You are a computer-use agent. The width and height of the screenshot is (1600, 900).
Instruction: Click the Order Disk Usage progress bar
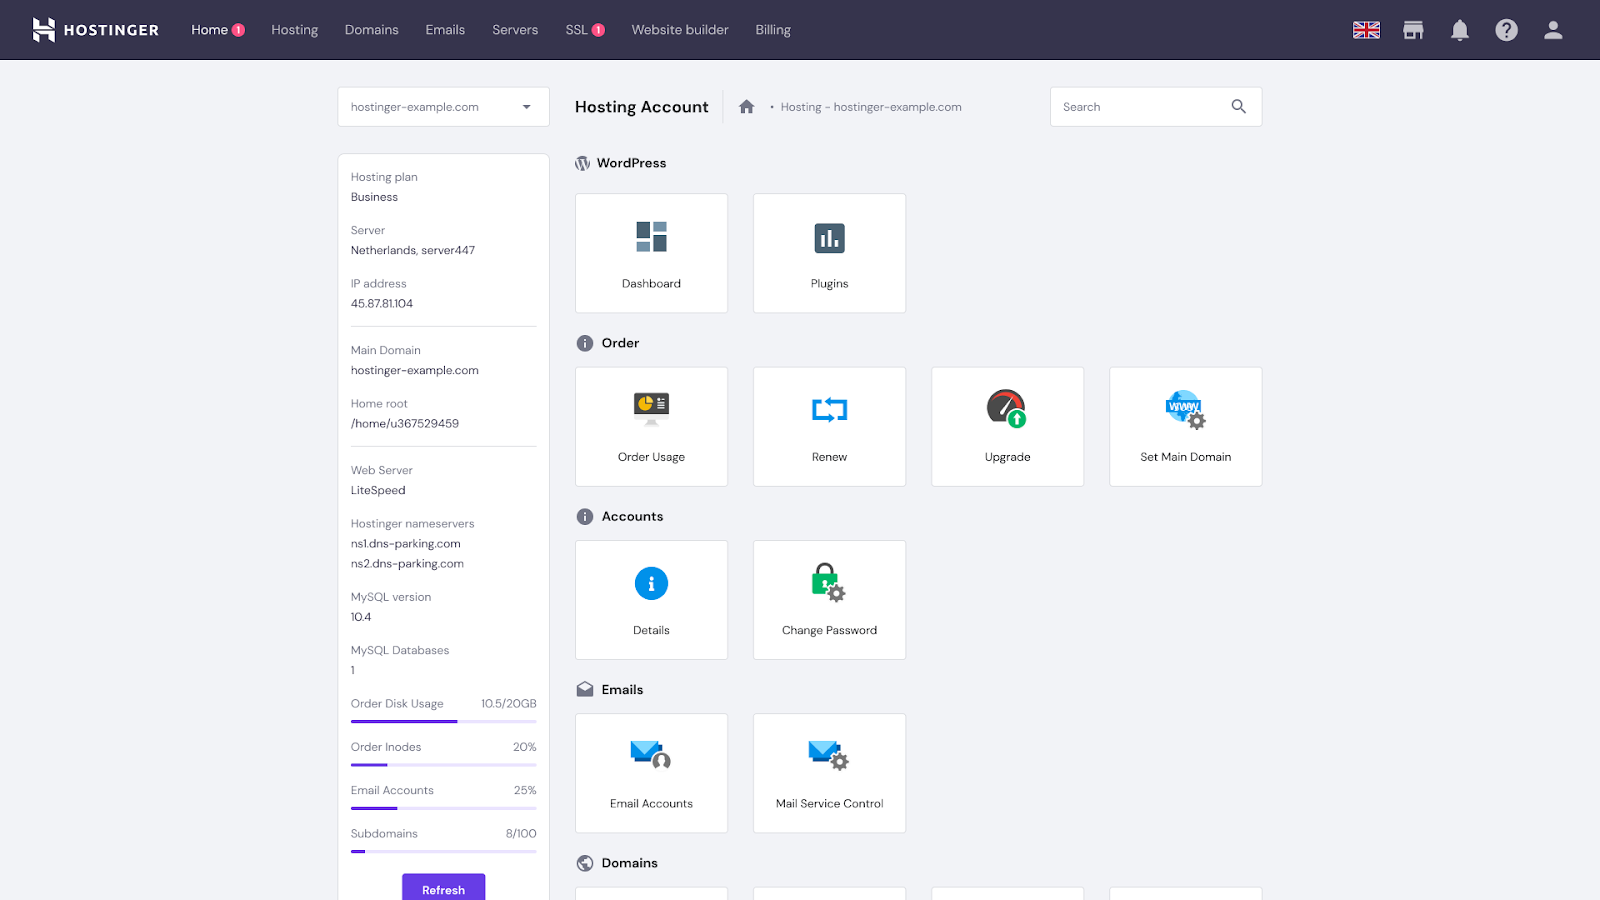coord(443,721)
